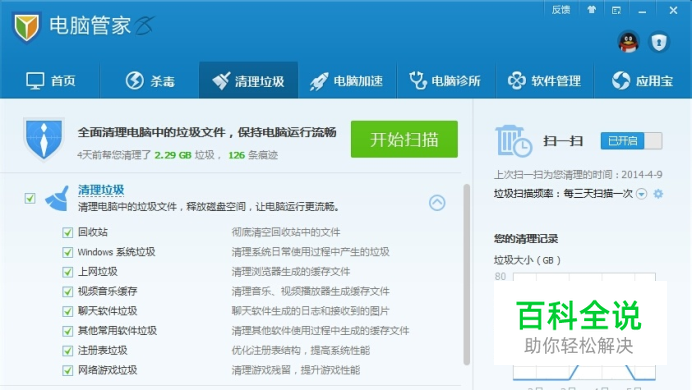Open the scan frequency dropdown arrow
Viewport: 692px width, 390px height.
tap(642, 194)
